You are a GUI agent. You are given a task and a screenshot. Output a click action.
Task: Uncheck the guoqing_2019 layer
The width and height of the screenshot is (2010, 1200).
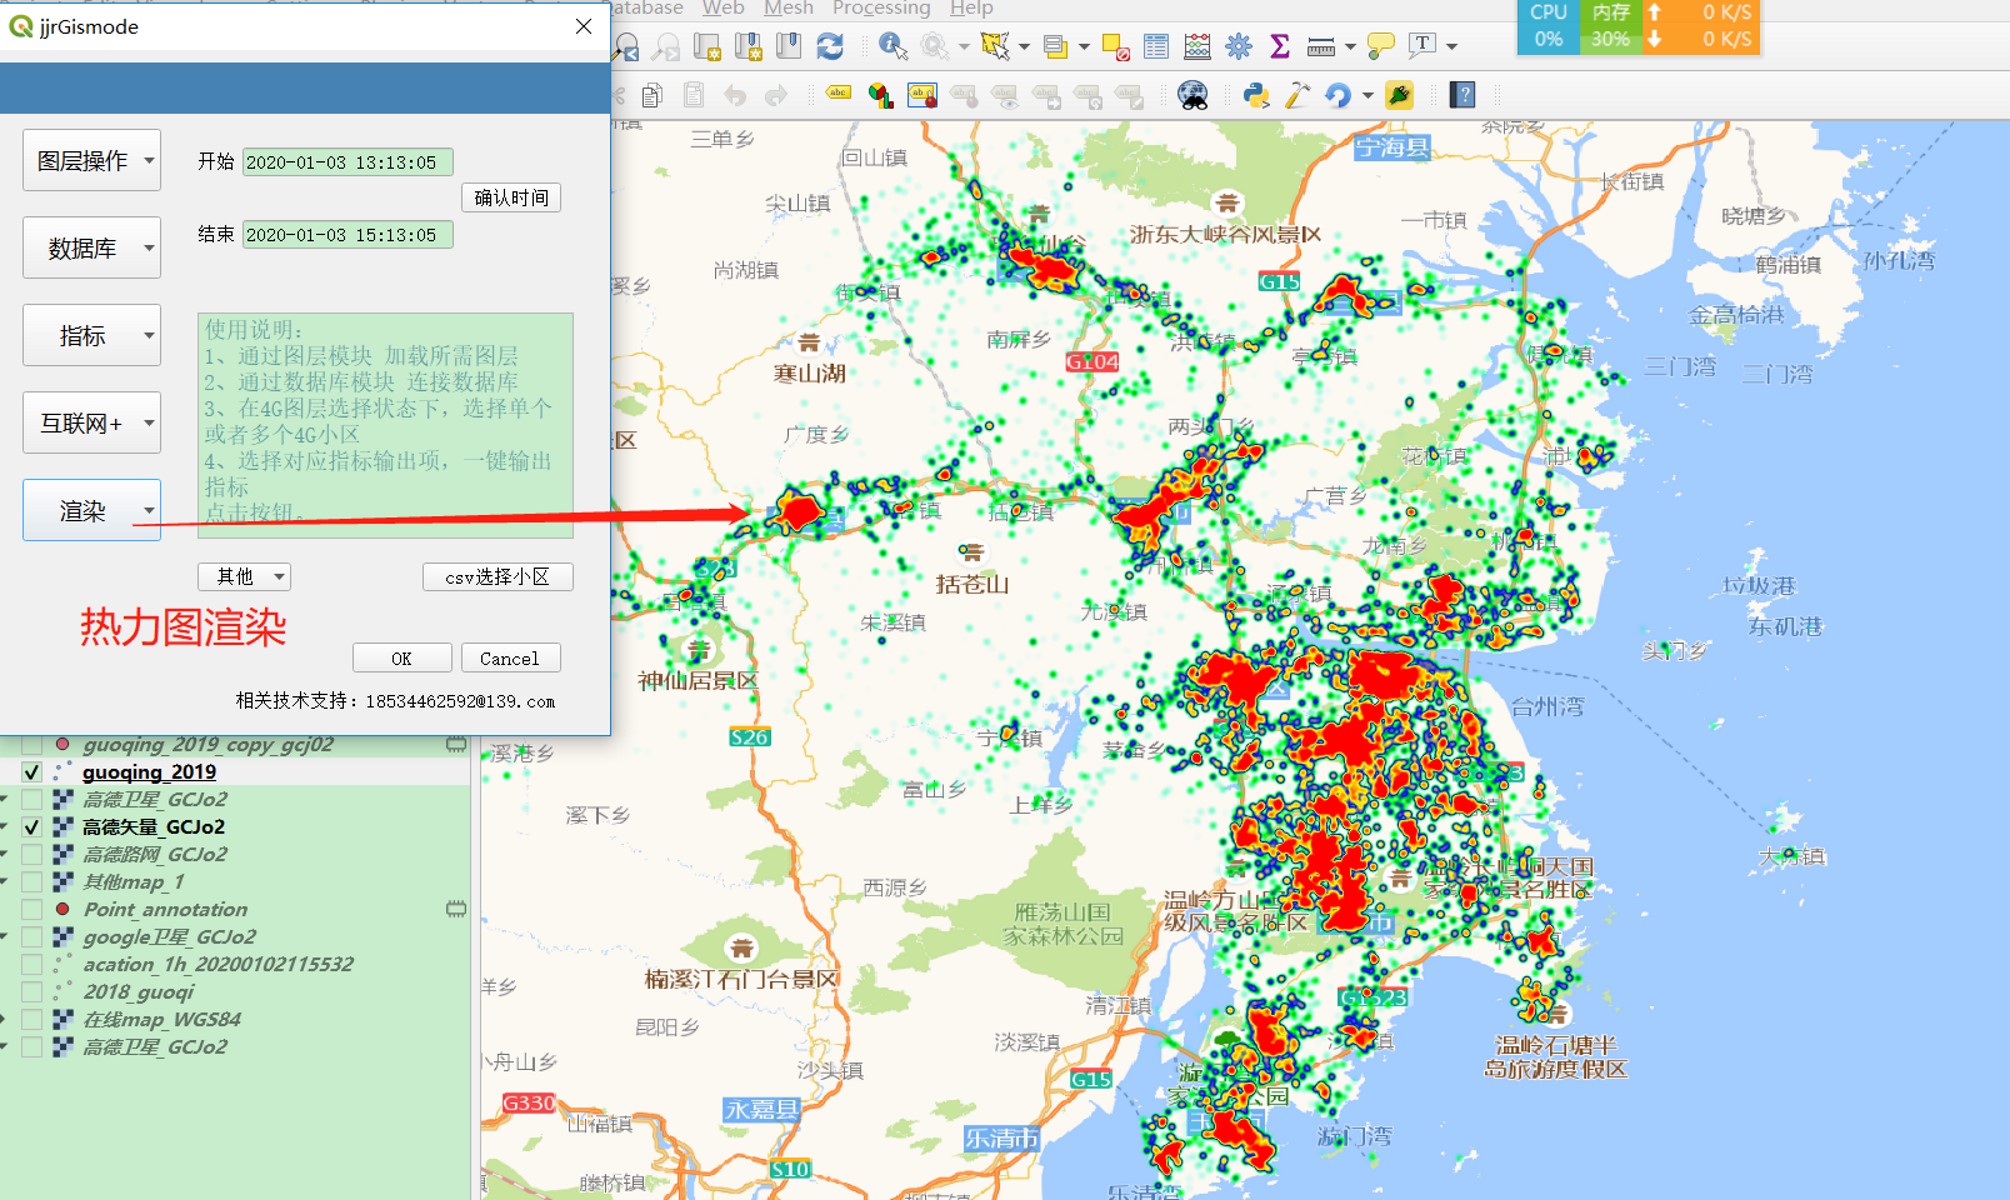pos(32,772)
